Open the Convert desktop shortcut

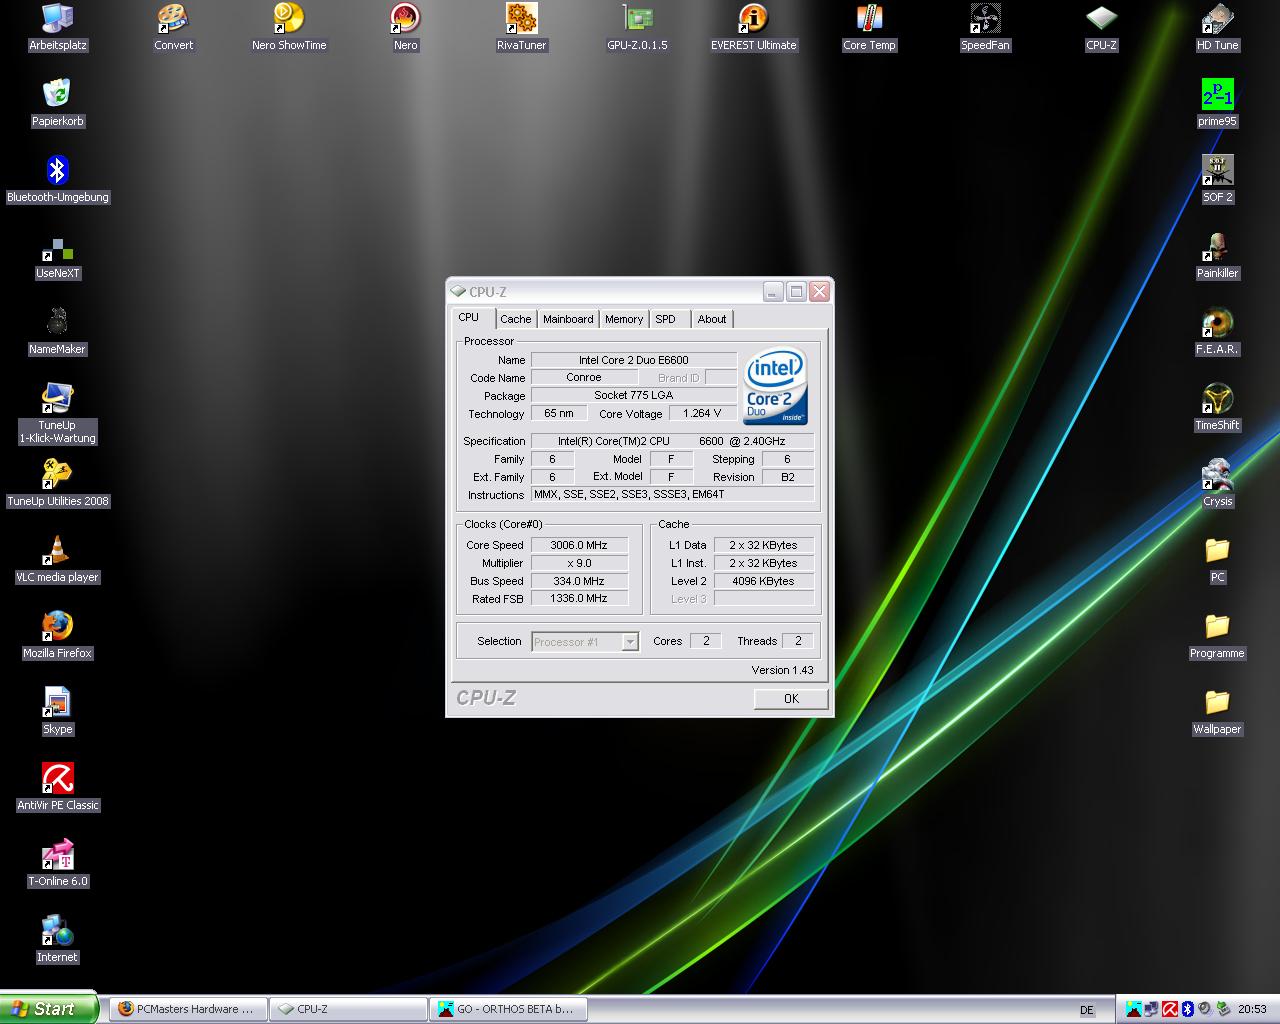pos(173,27)
